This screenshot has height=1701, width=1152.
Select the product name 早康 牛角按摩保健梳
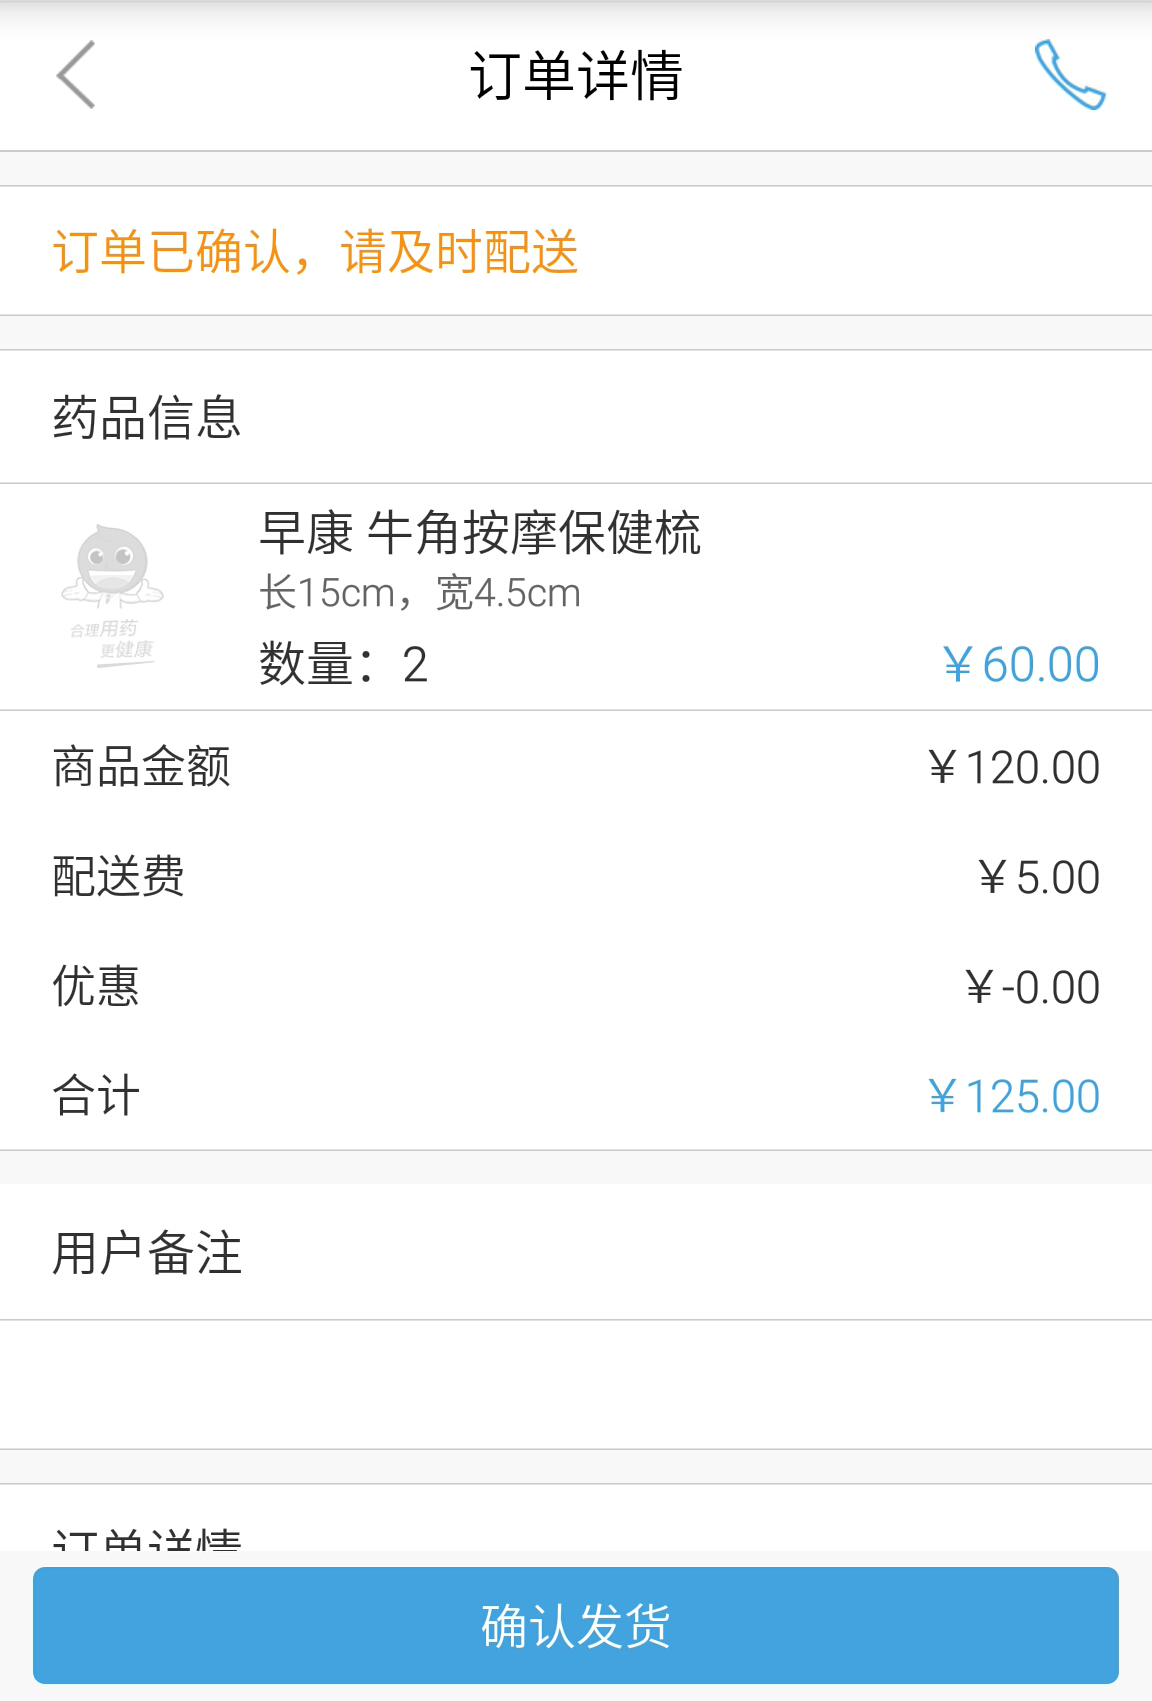pyautogui.click(x=483, y=536)
